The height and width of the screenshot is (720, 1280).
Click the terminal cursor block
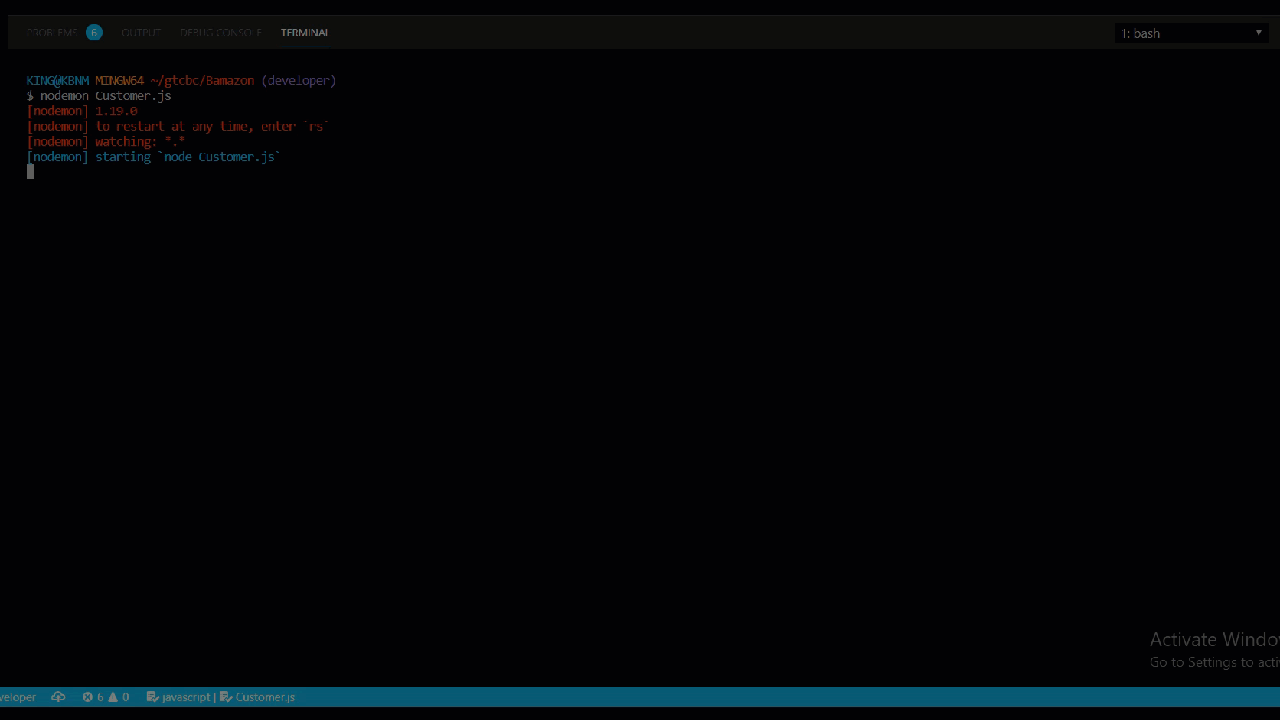coord(30,172)
